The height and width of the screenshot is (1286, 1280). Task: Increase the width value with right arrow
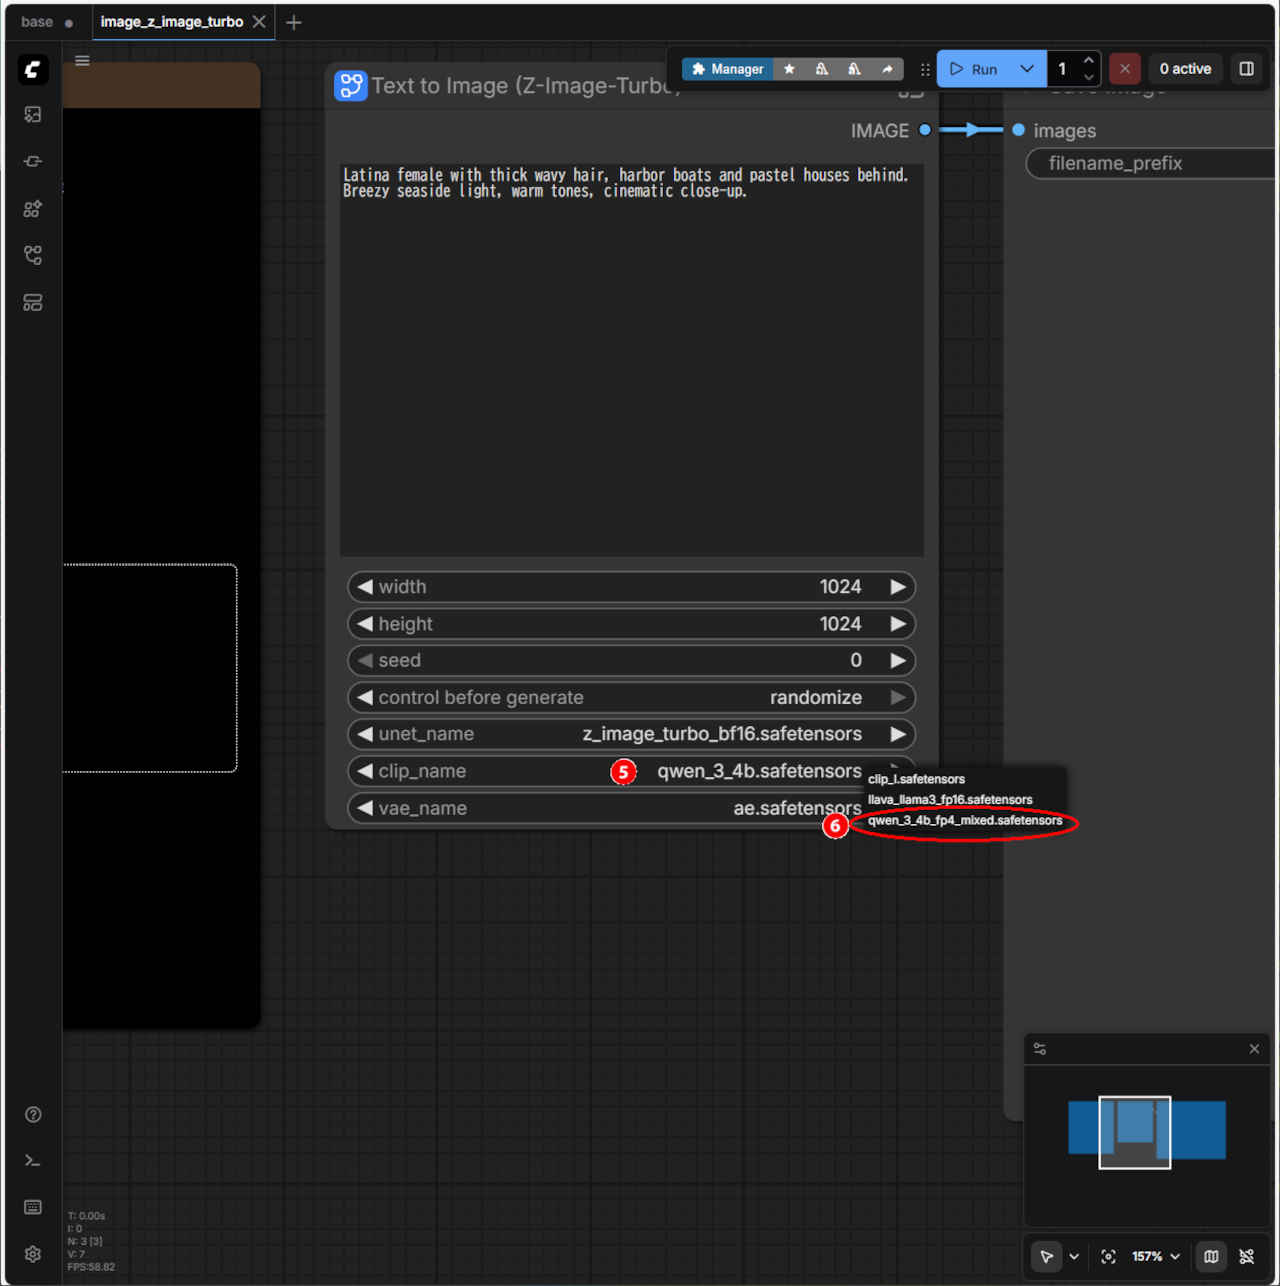(x=898, y=587)
